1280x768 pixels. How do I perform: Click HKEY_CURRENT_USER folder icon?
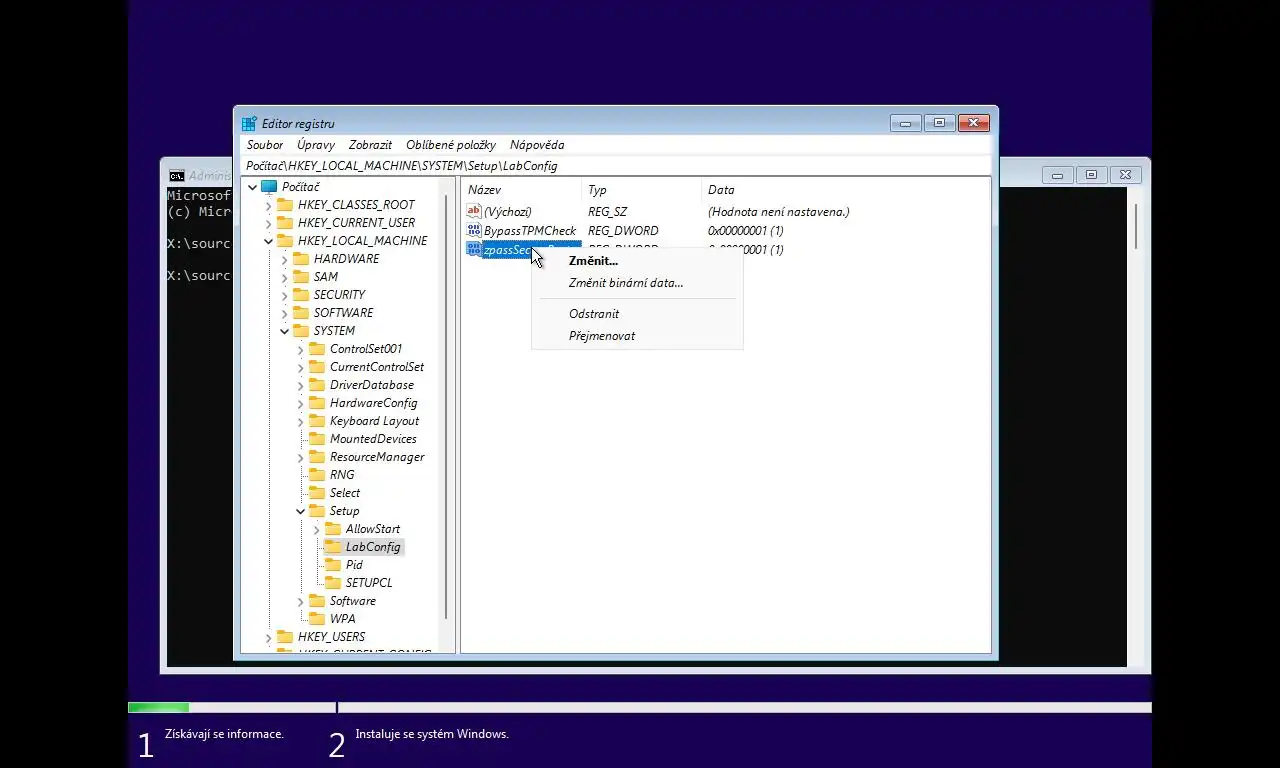point(285,223)
